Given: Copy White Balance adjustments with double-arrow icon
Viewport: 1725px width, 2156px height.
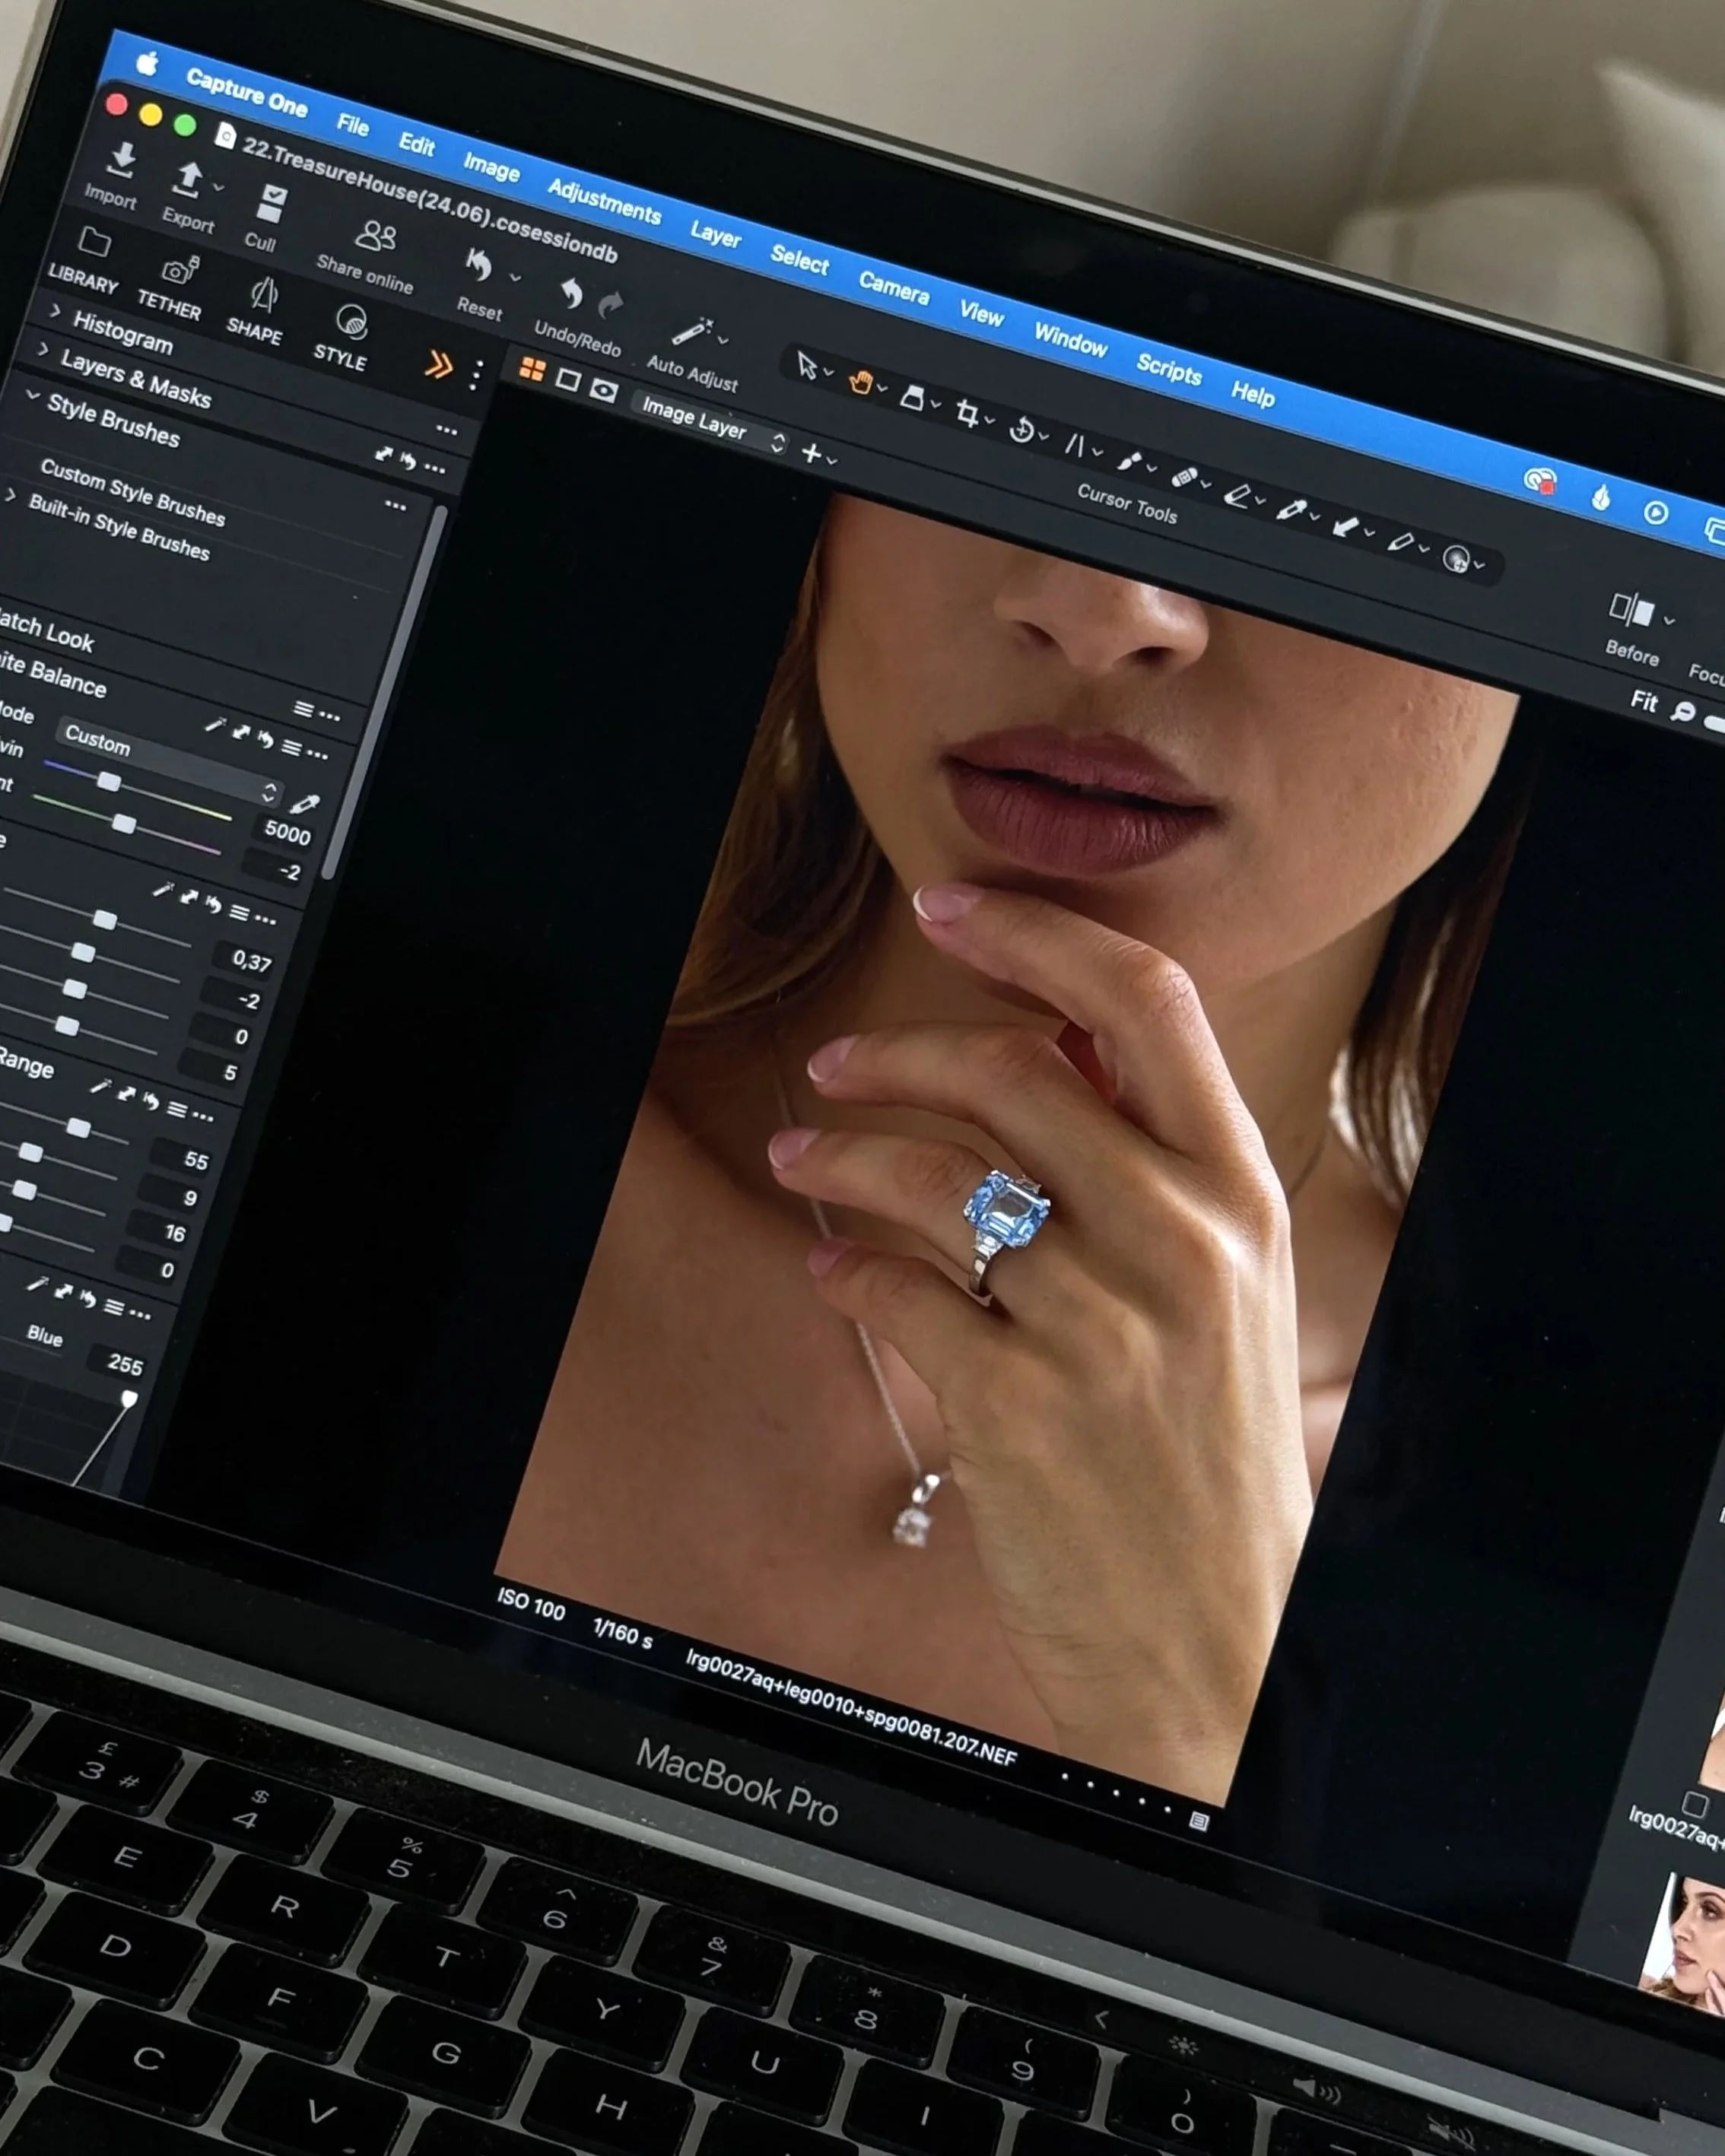Looking at the screenshot, I should 241,733.
